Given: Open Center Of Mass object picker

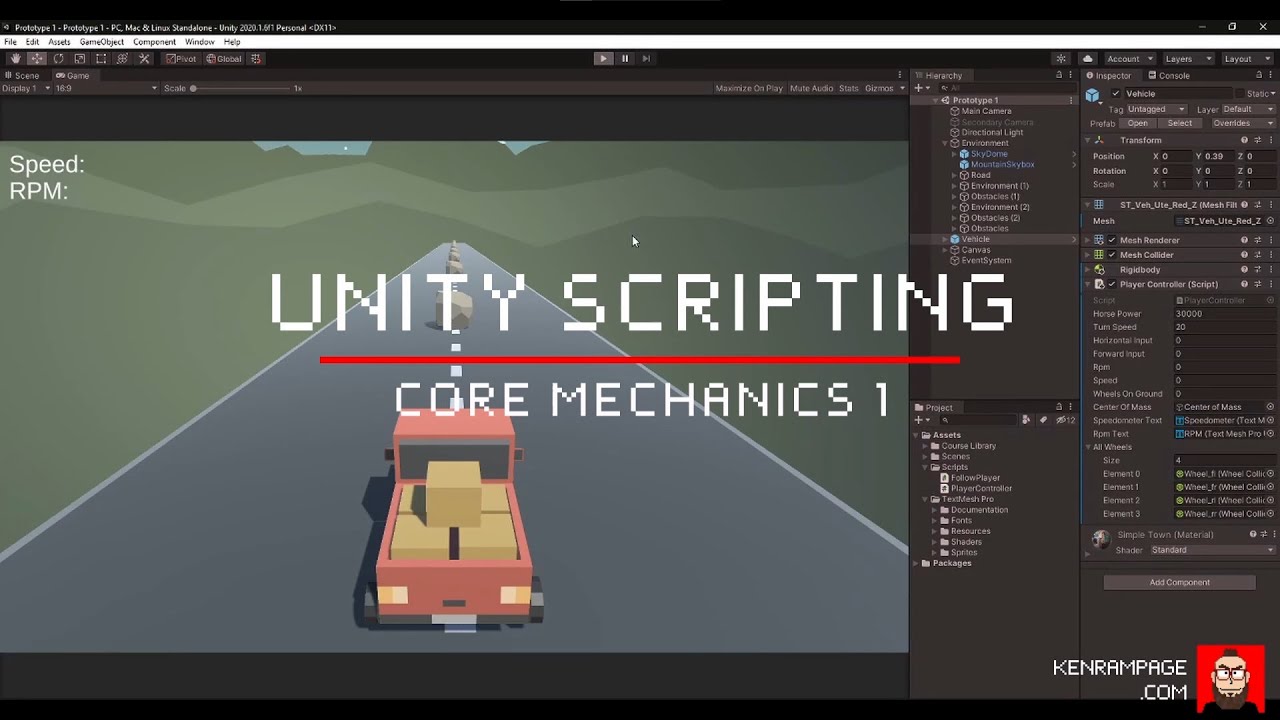Looking at the screenshot, I should (1270, 407).
